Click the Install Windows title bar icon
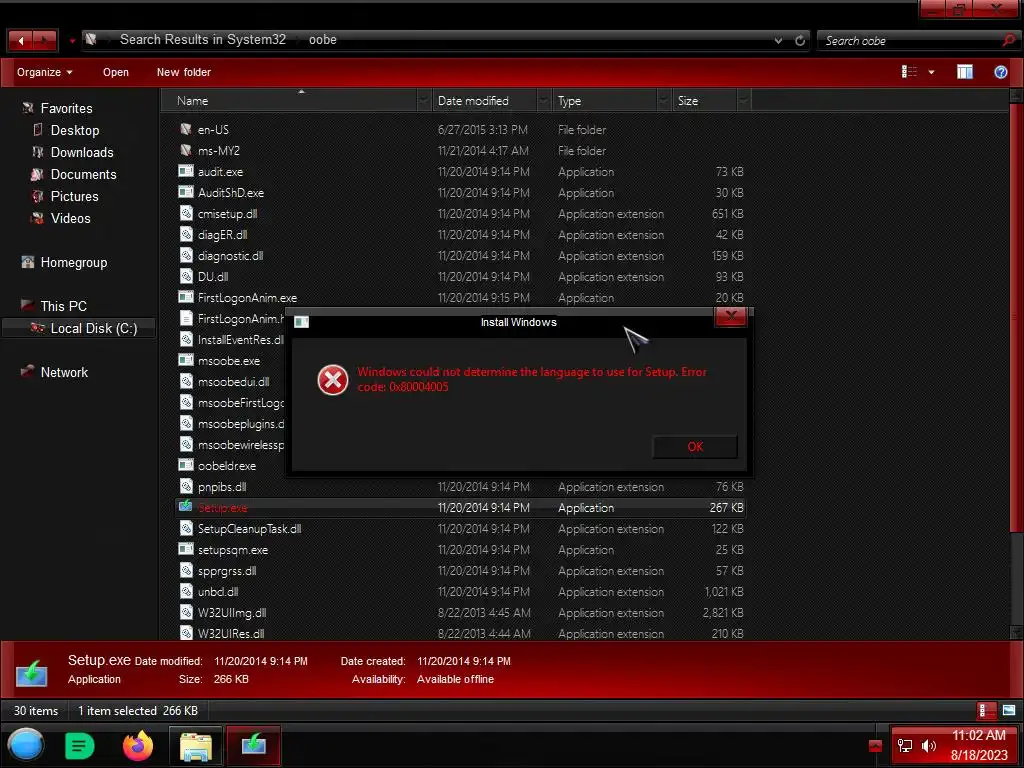The image size is (1024, 768). (x=301, y=322)
